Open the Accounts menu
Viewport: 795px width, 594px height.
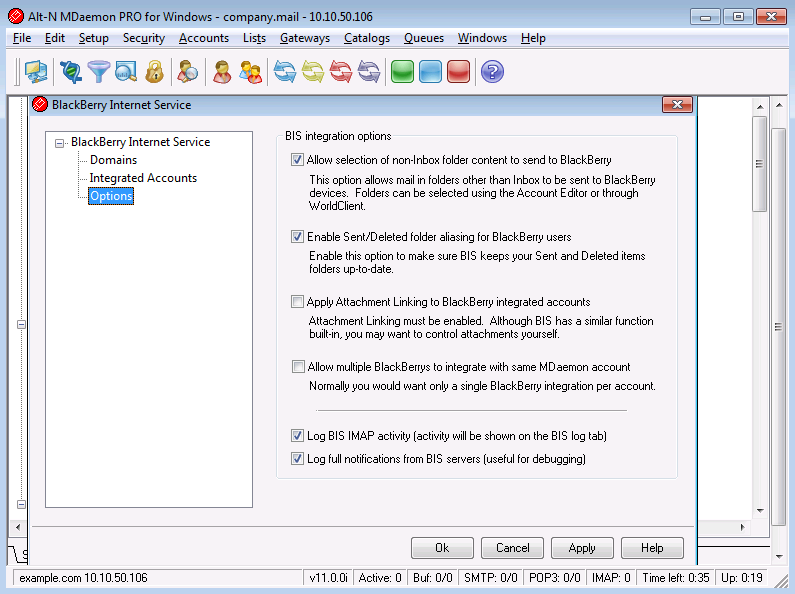tap(204, 38)
